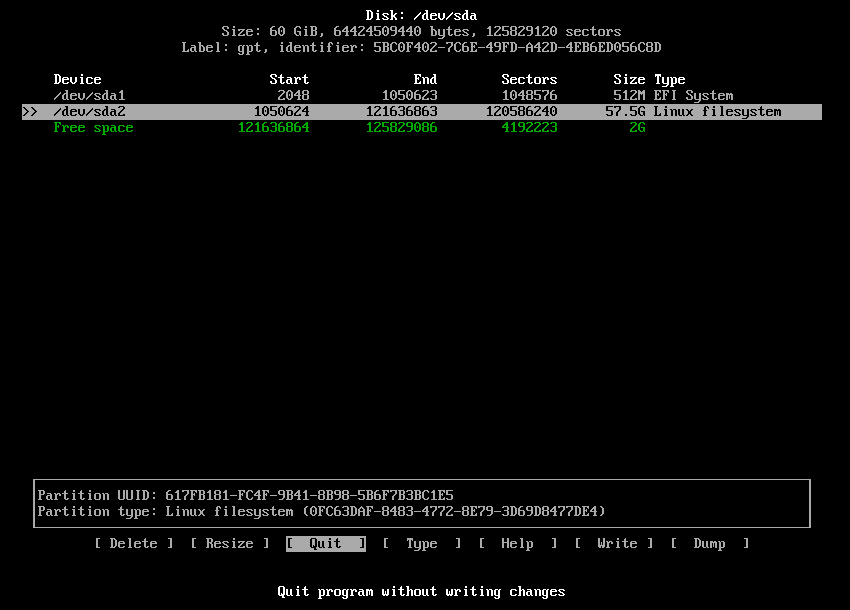
Task: Select the Delete menu option
Action: 133,543
